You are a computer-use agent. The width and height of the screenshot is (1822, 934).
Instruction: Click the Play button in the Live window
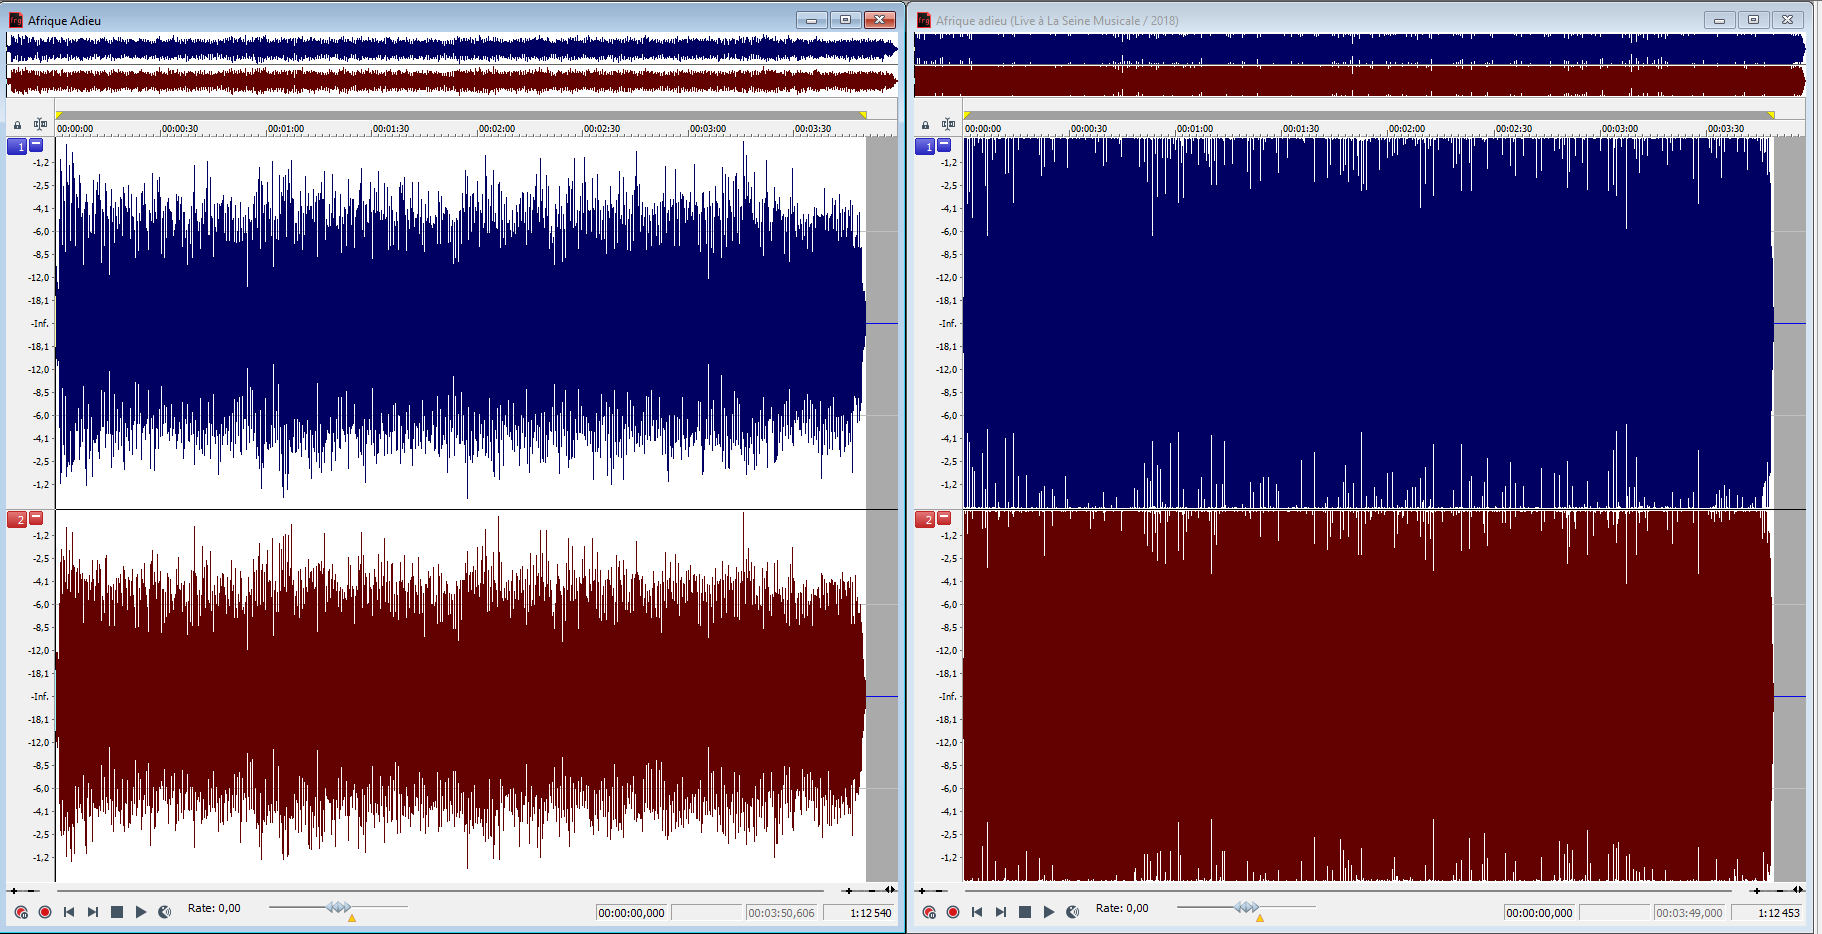(1049, 912)
